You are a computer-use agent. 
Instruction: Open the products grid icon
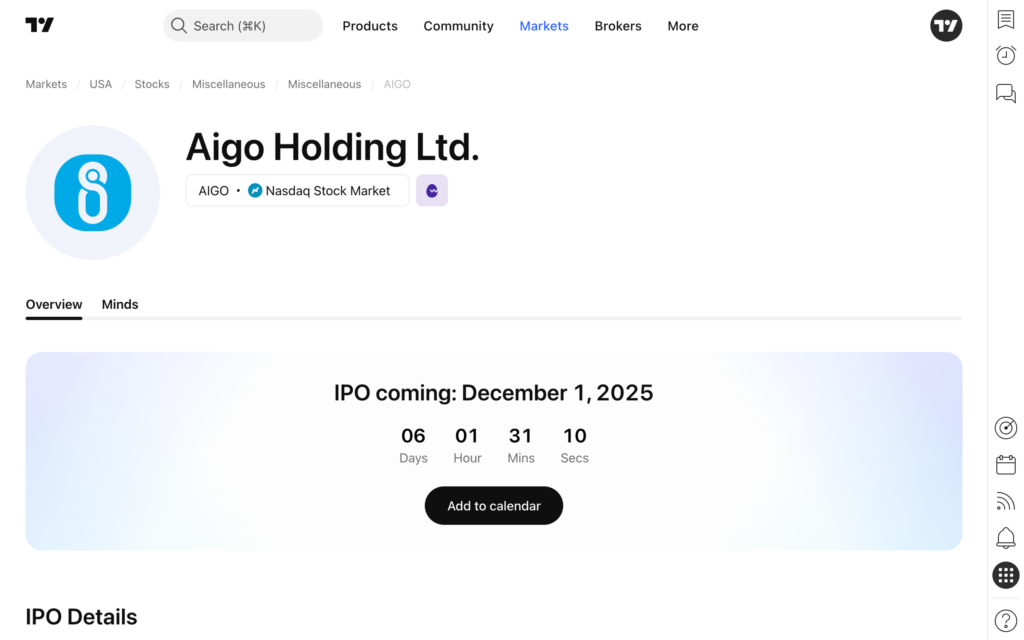click(1006, 575)
